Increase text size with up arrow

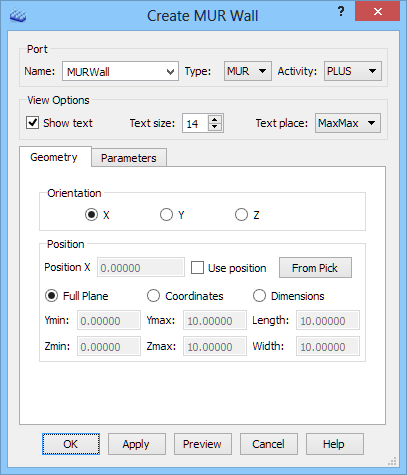(x=215, y=120)
